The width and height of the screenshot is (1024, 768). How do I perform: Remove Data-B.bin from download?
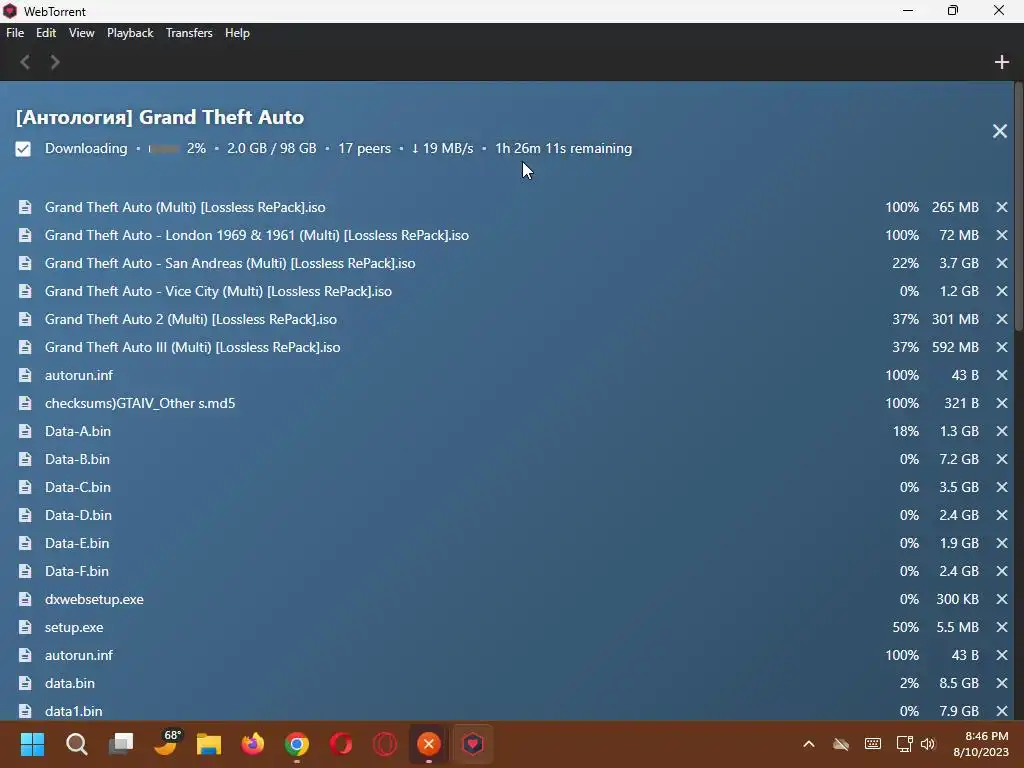pyautogui.click(x=1002, y=459)
